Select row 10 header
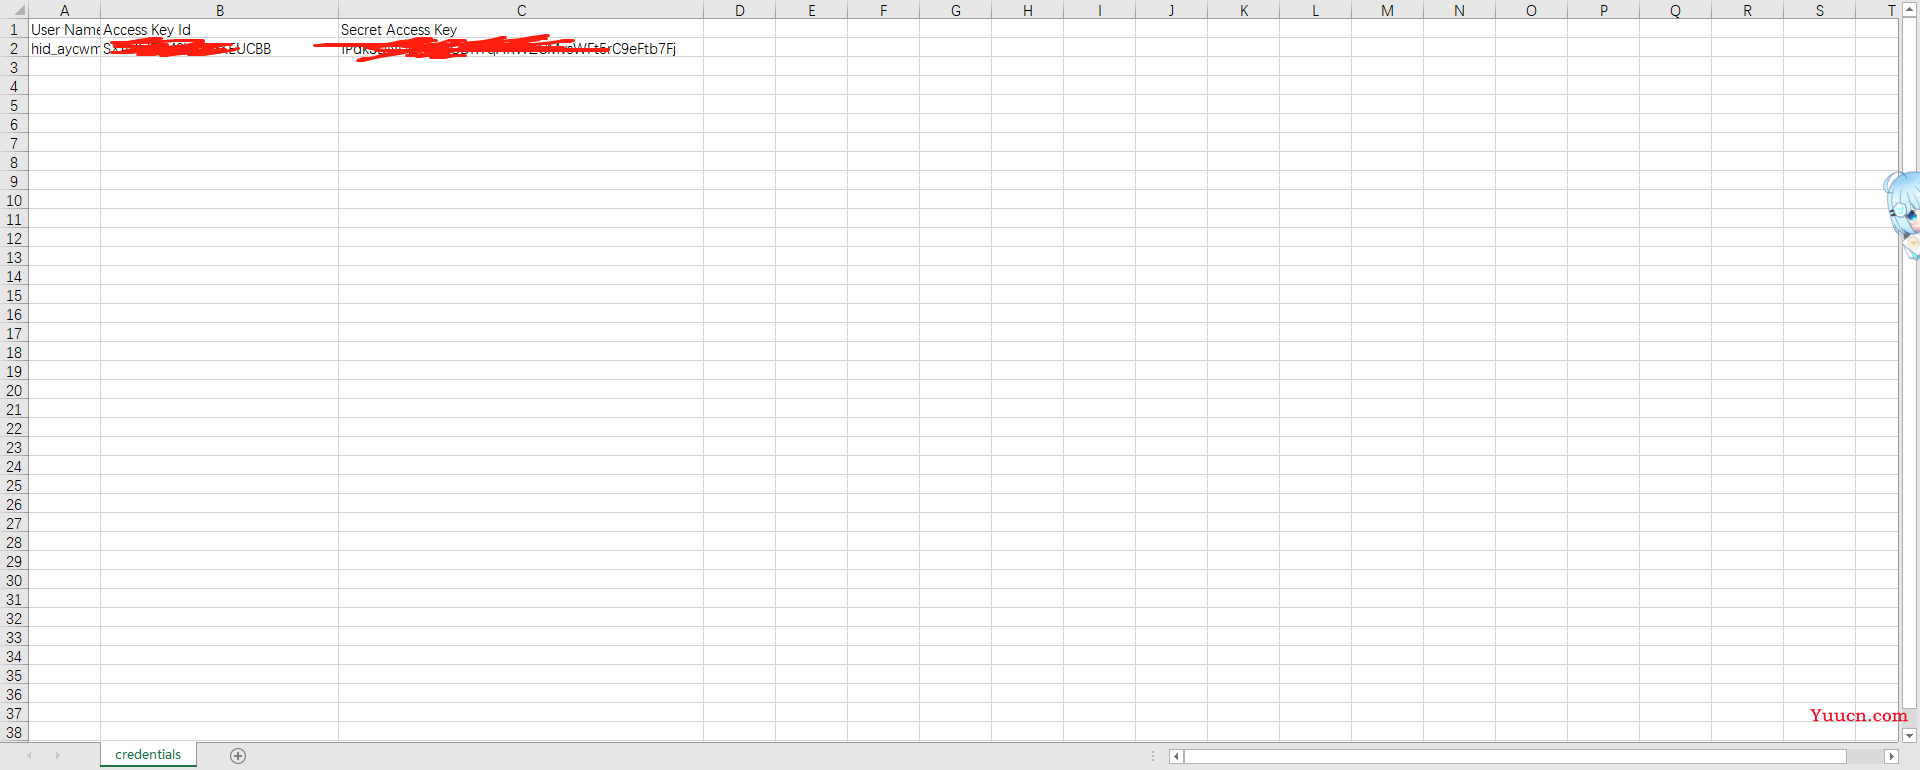The height and width of the screenshot is (770, 1920). 14,201
